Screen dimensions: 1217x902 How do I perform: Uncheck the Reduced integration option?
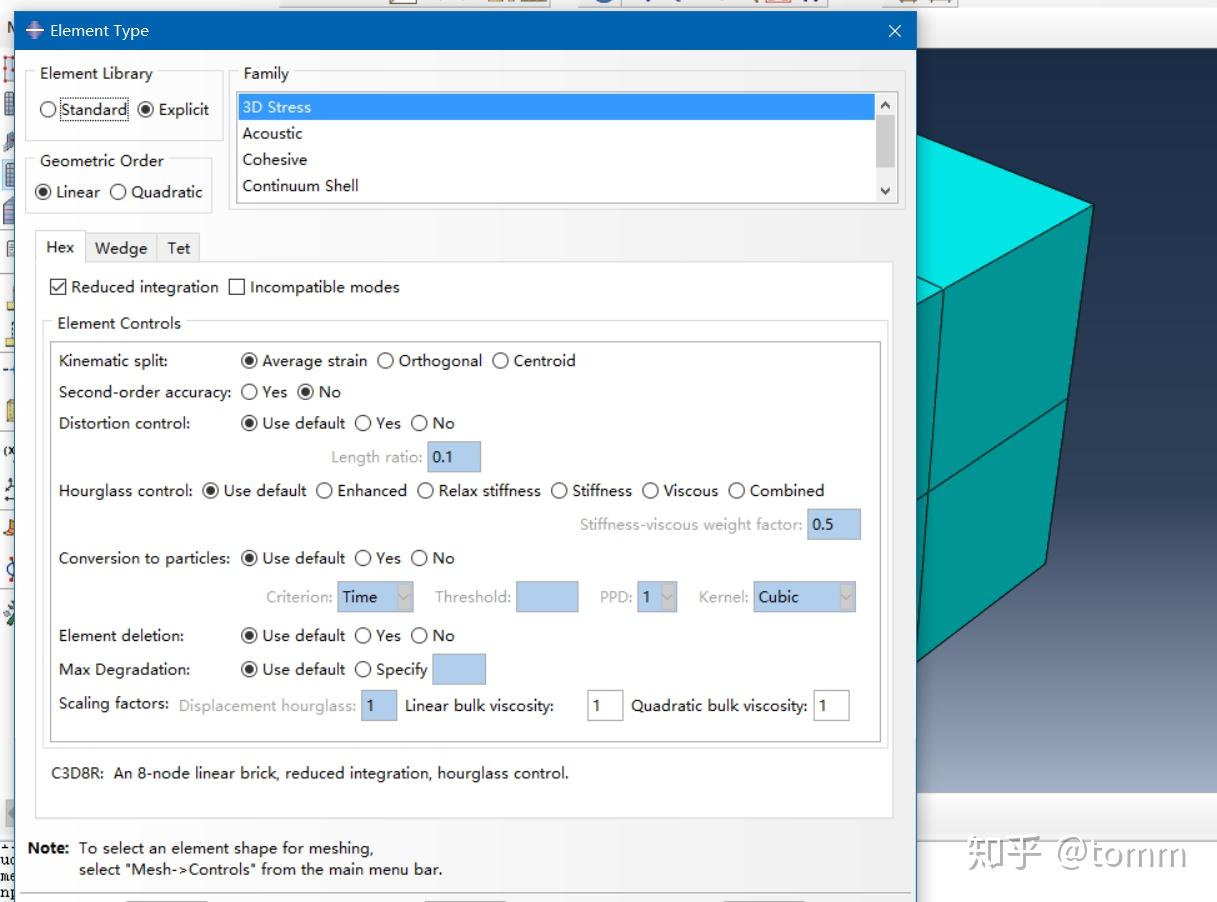[58, 287]
